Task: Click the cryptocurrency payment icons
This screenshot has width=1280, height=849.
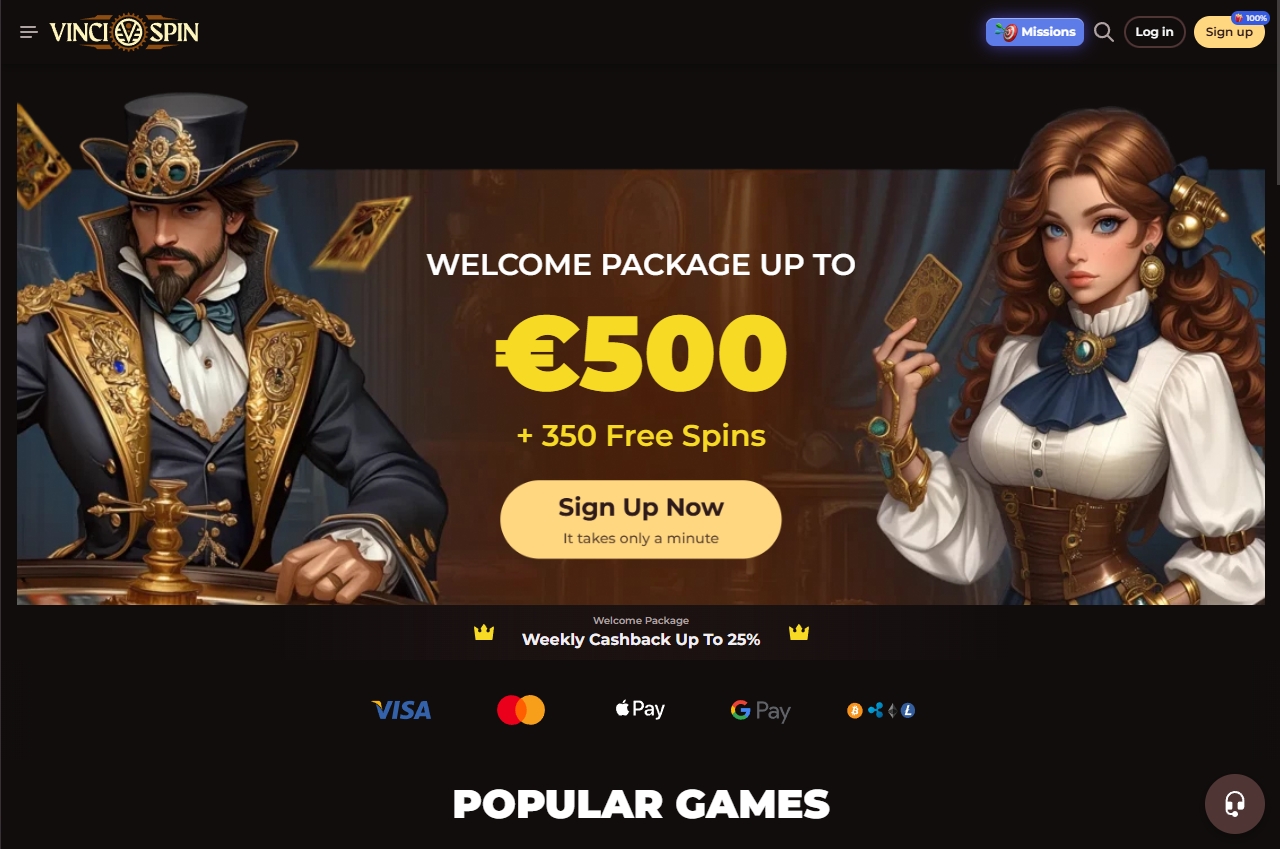Action: point(881,710)
